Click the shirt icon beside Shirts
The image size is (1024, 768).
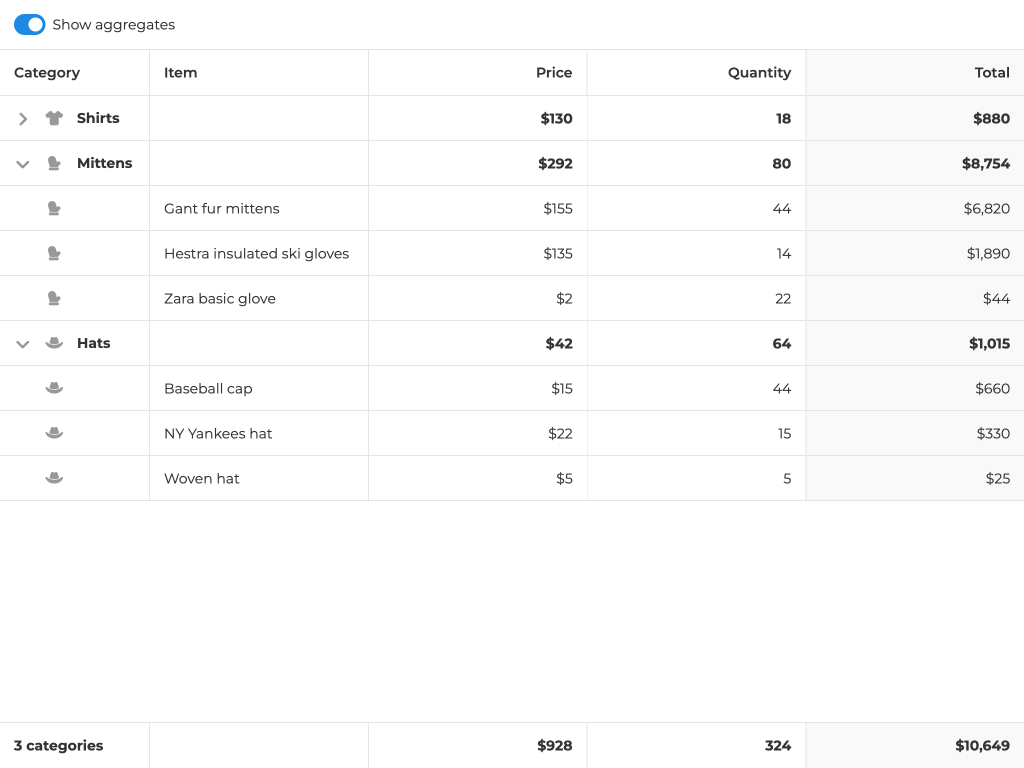click(54, 118)
